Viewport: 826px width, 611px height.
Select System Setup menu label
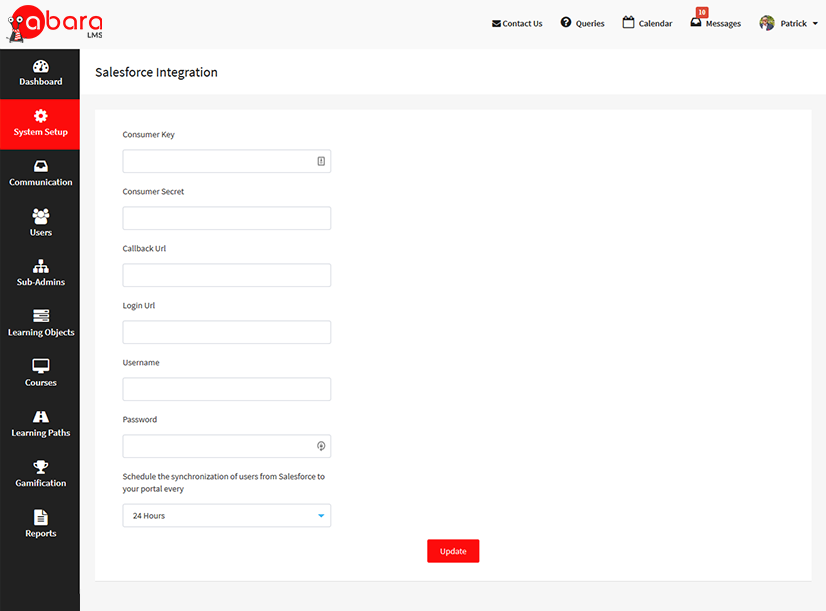pyautogui.click(x=41, y=132)
